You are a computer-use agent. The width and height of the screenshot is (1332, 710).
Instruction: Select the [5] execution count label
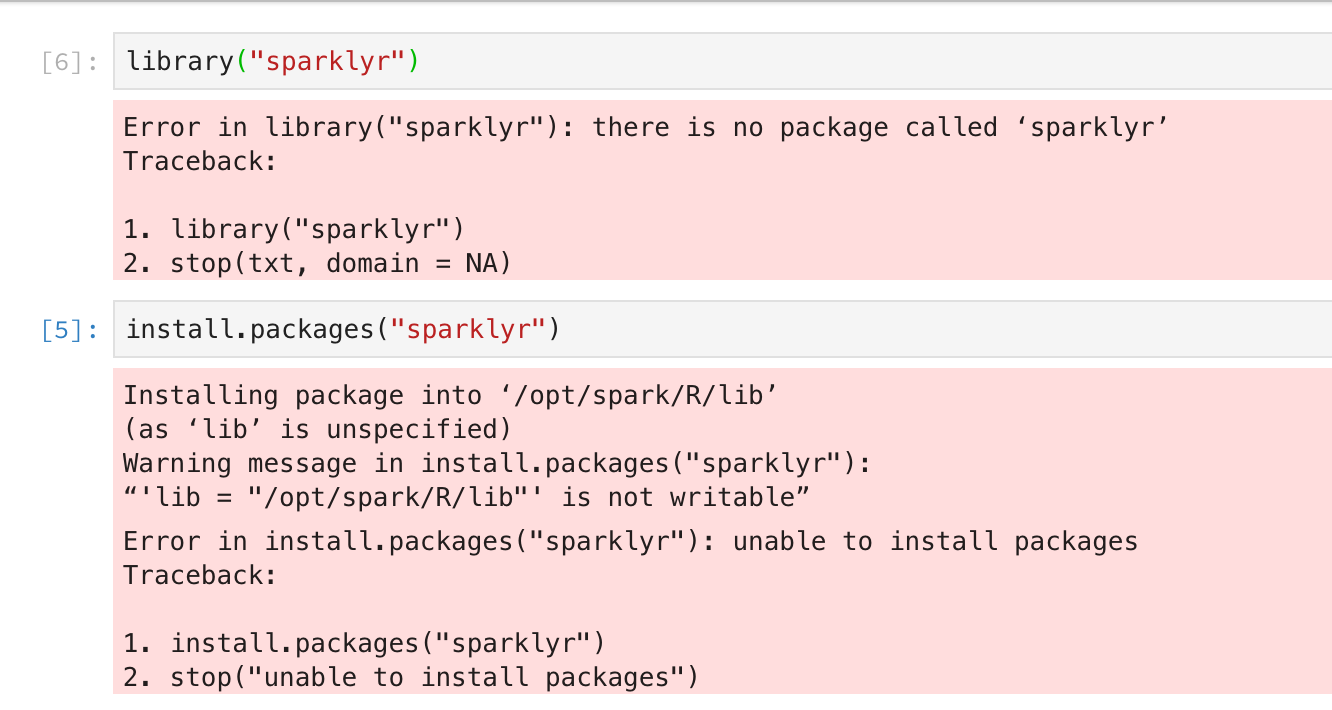click(x=60, y=328)
